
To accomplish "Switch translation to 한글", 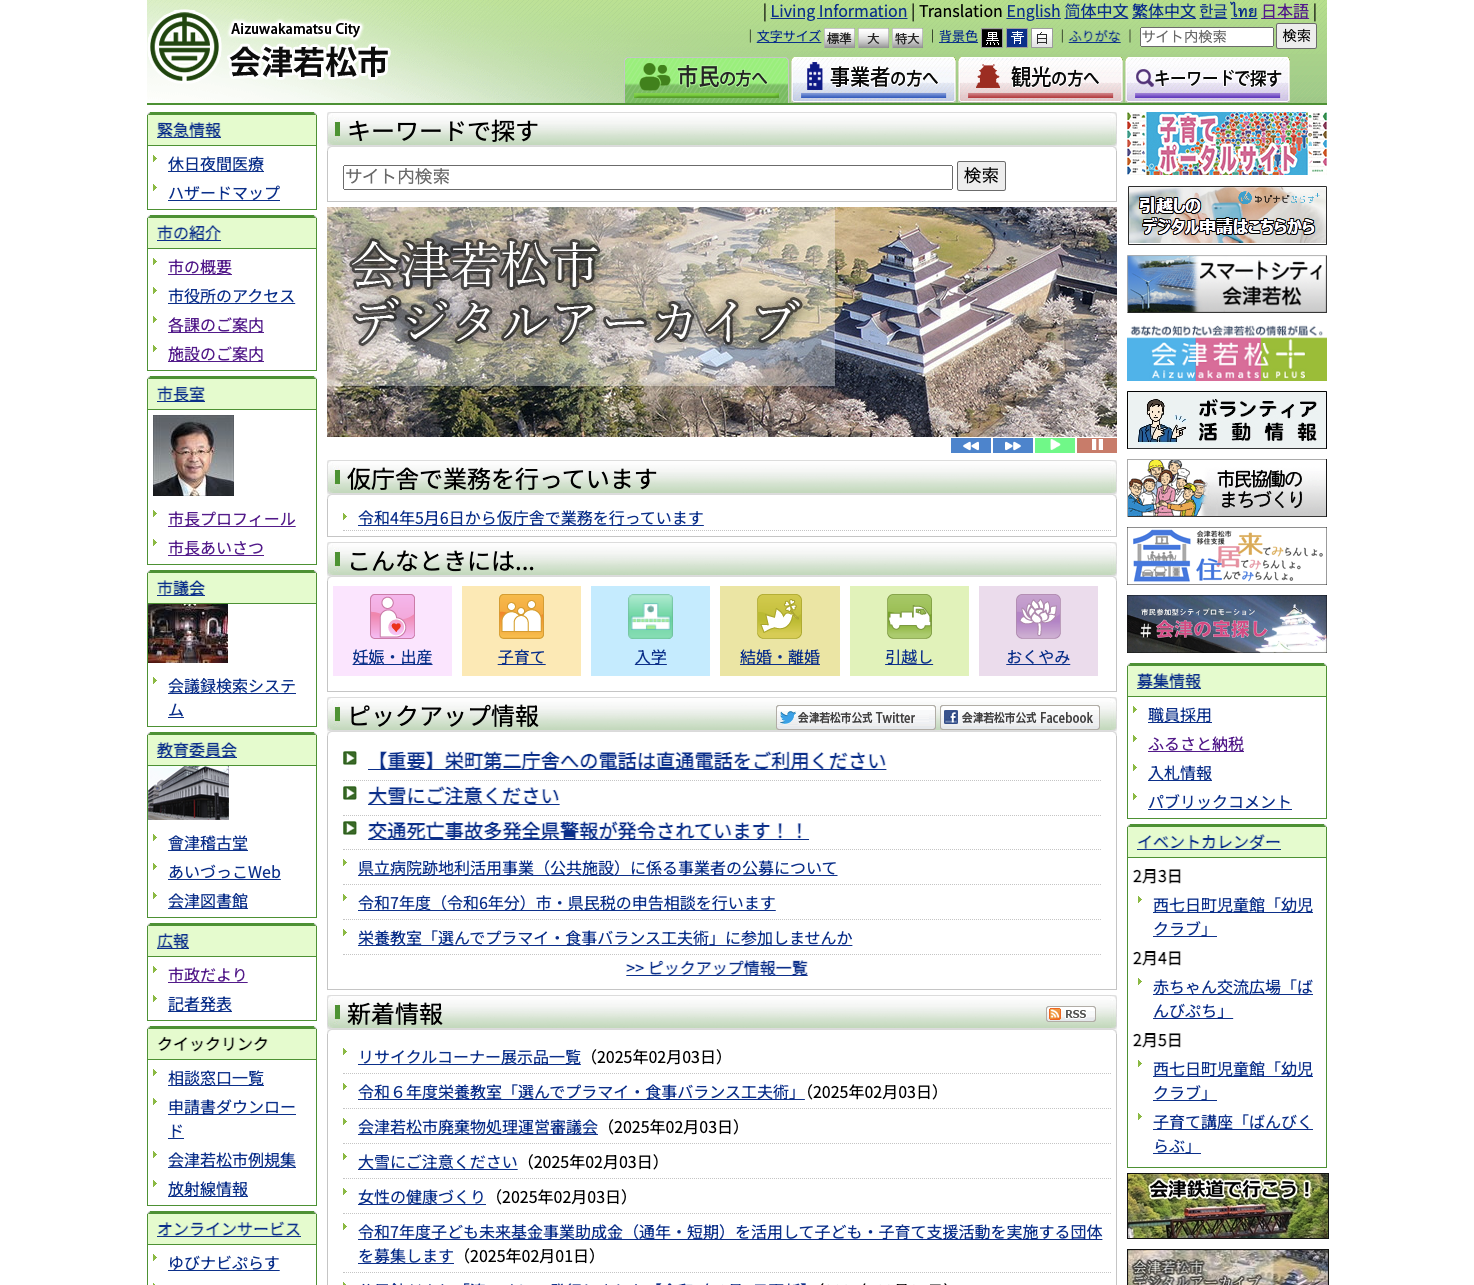I will [x=1213, y=11].
